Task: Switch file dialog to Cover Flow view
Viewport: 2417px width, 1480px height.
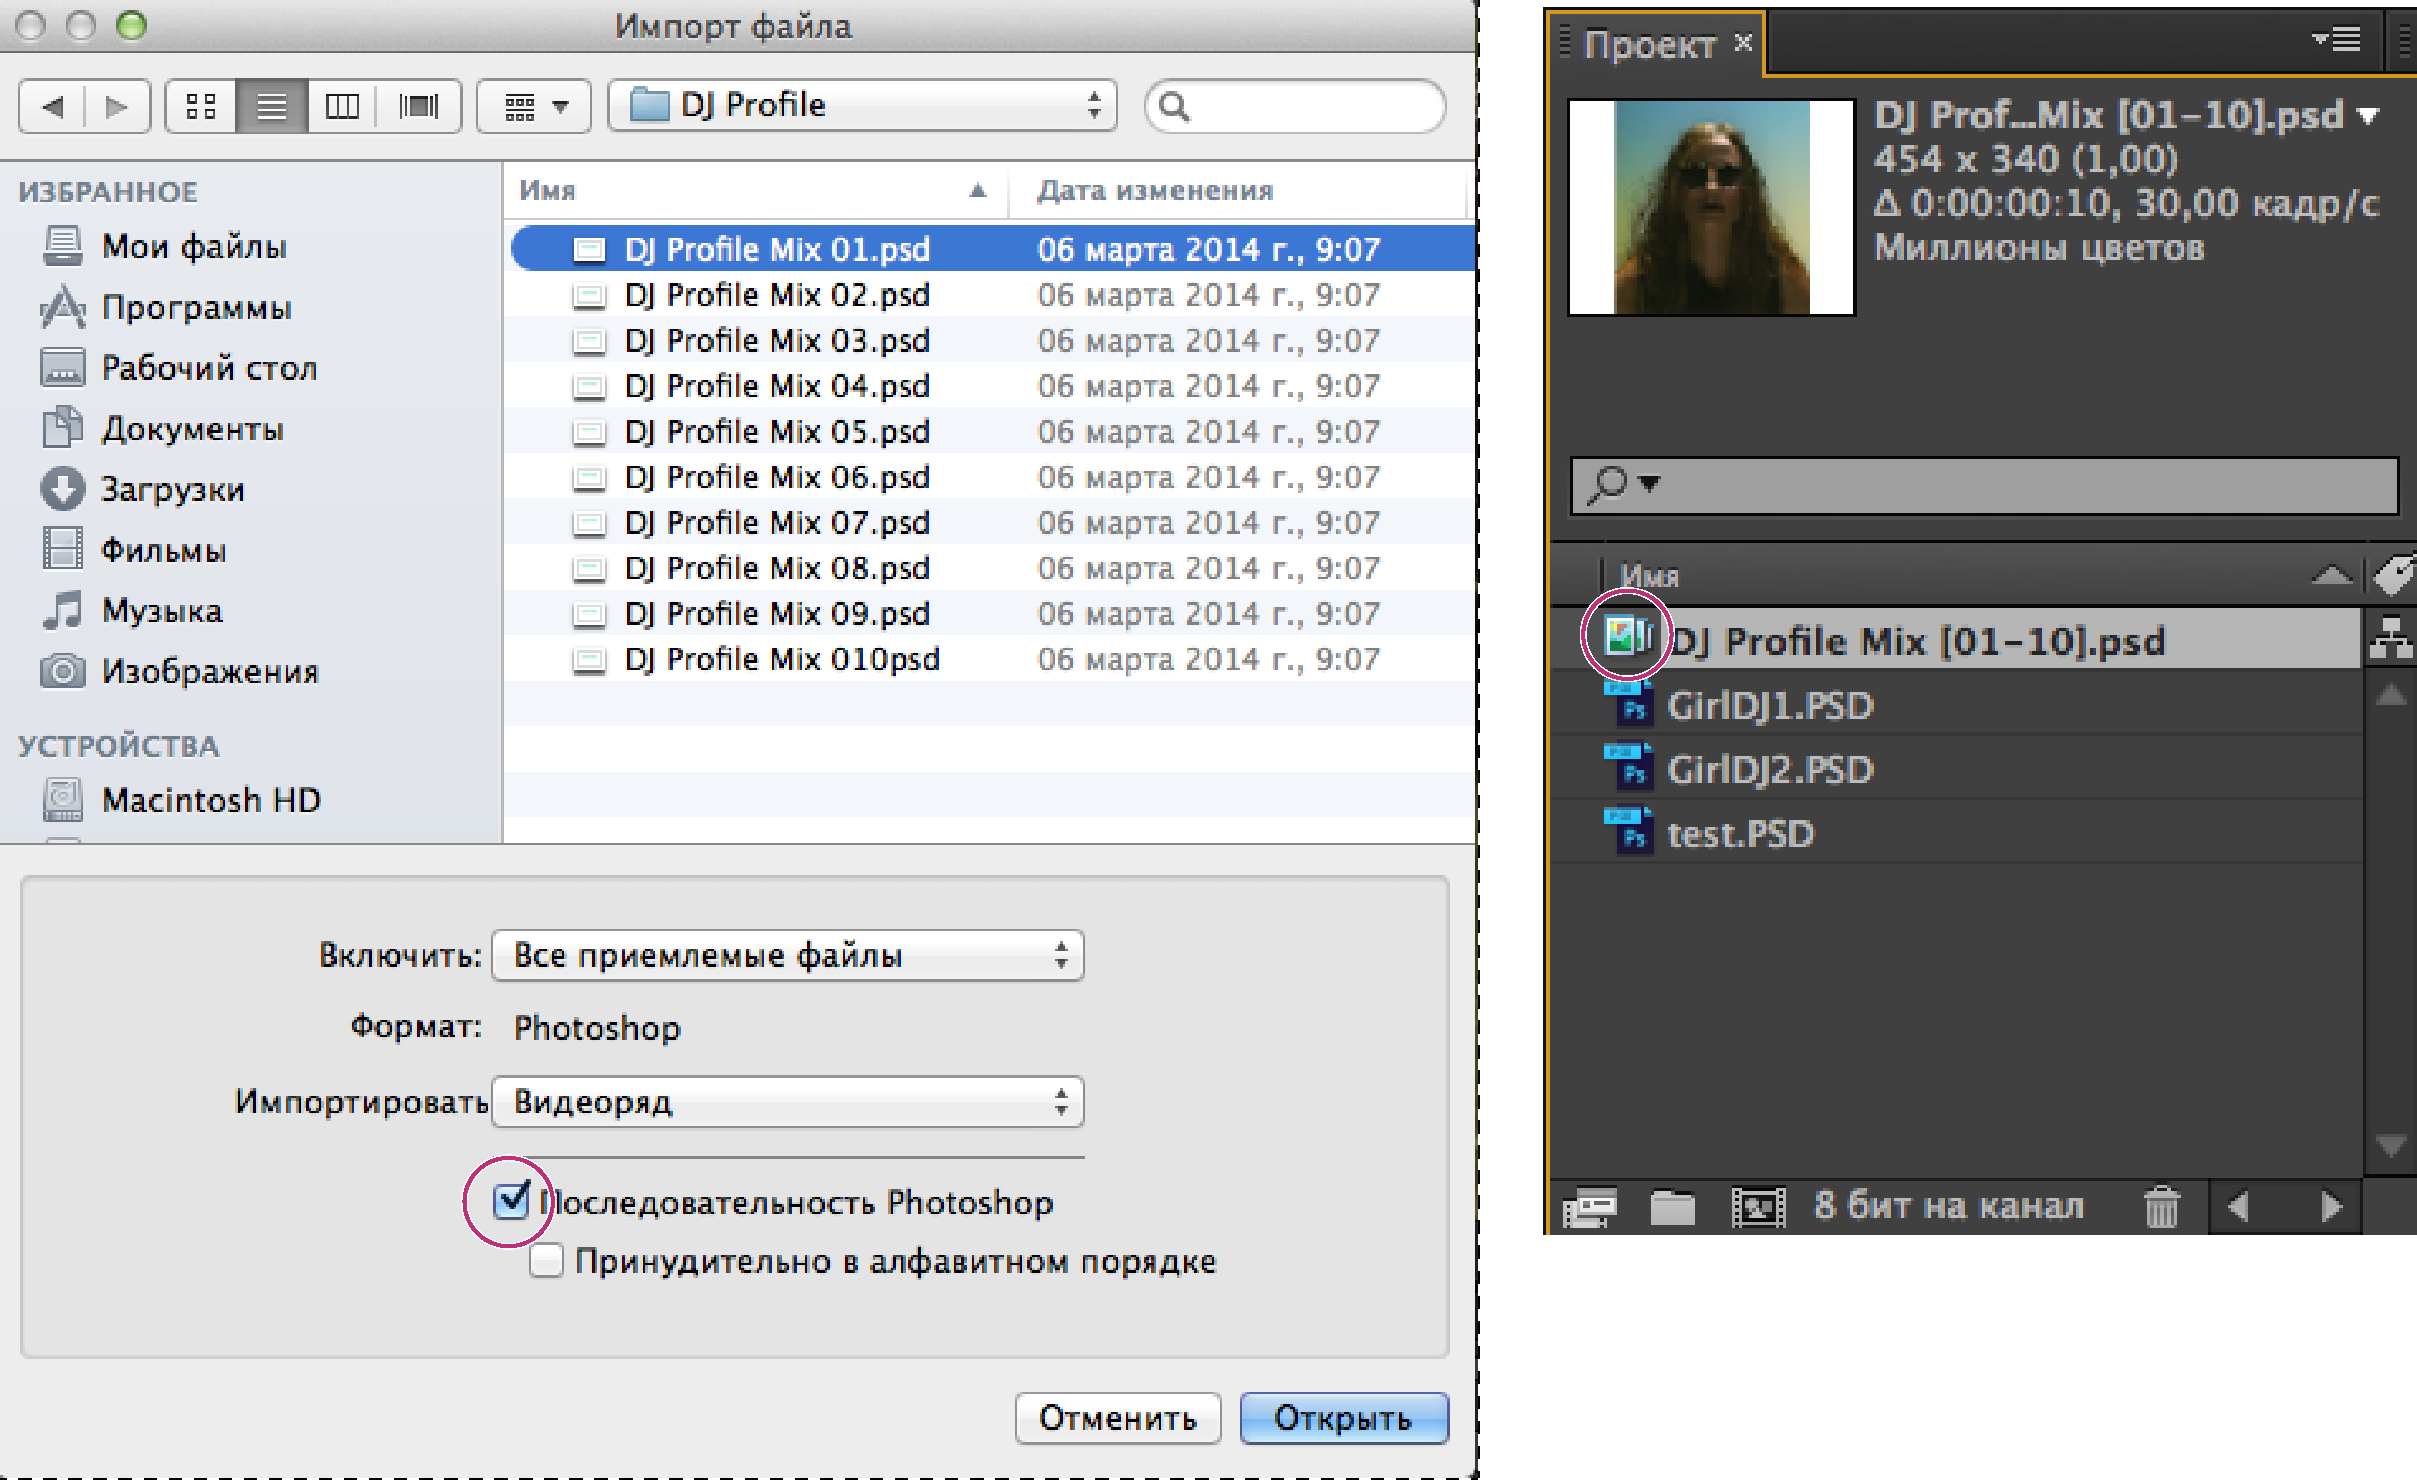Action: pyautogui.click(x=418, y=106)
